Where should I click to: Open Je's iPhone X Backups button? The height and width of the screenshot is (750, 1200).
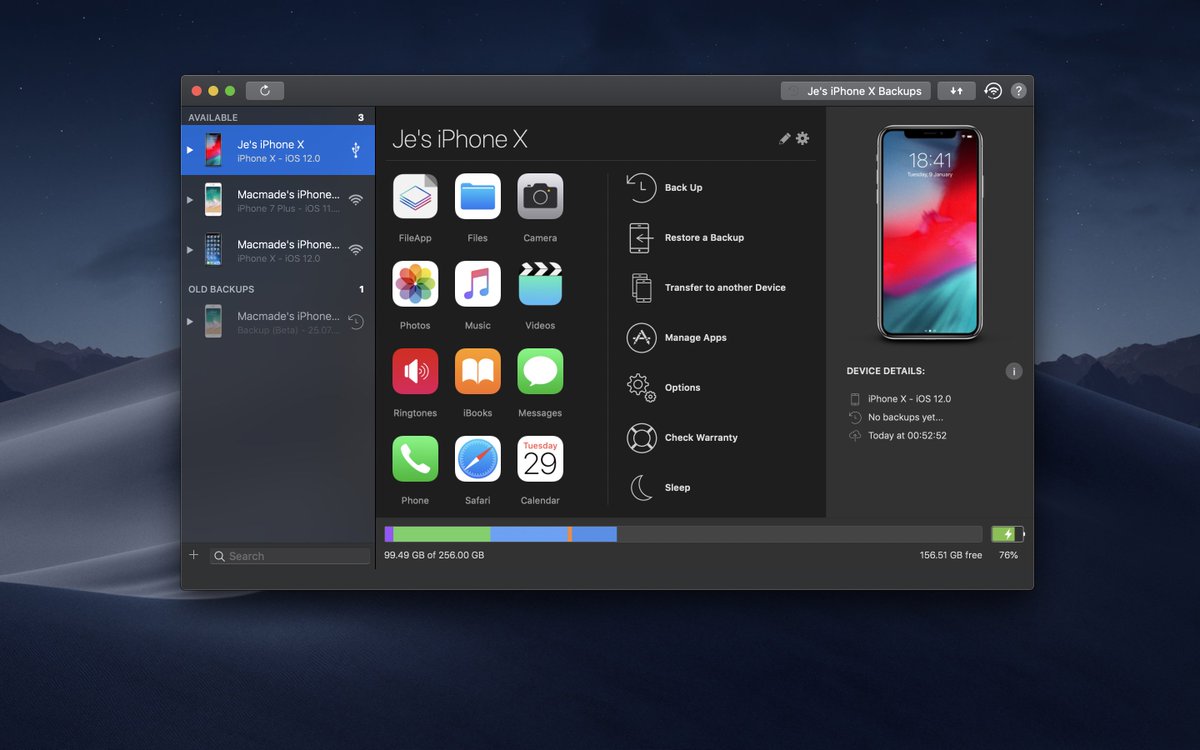(x=856, y=91)
